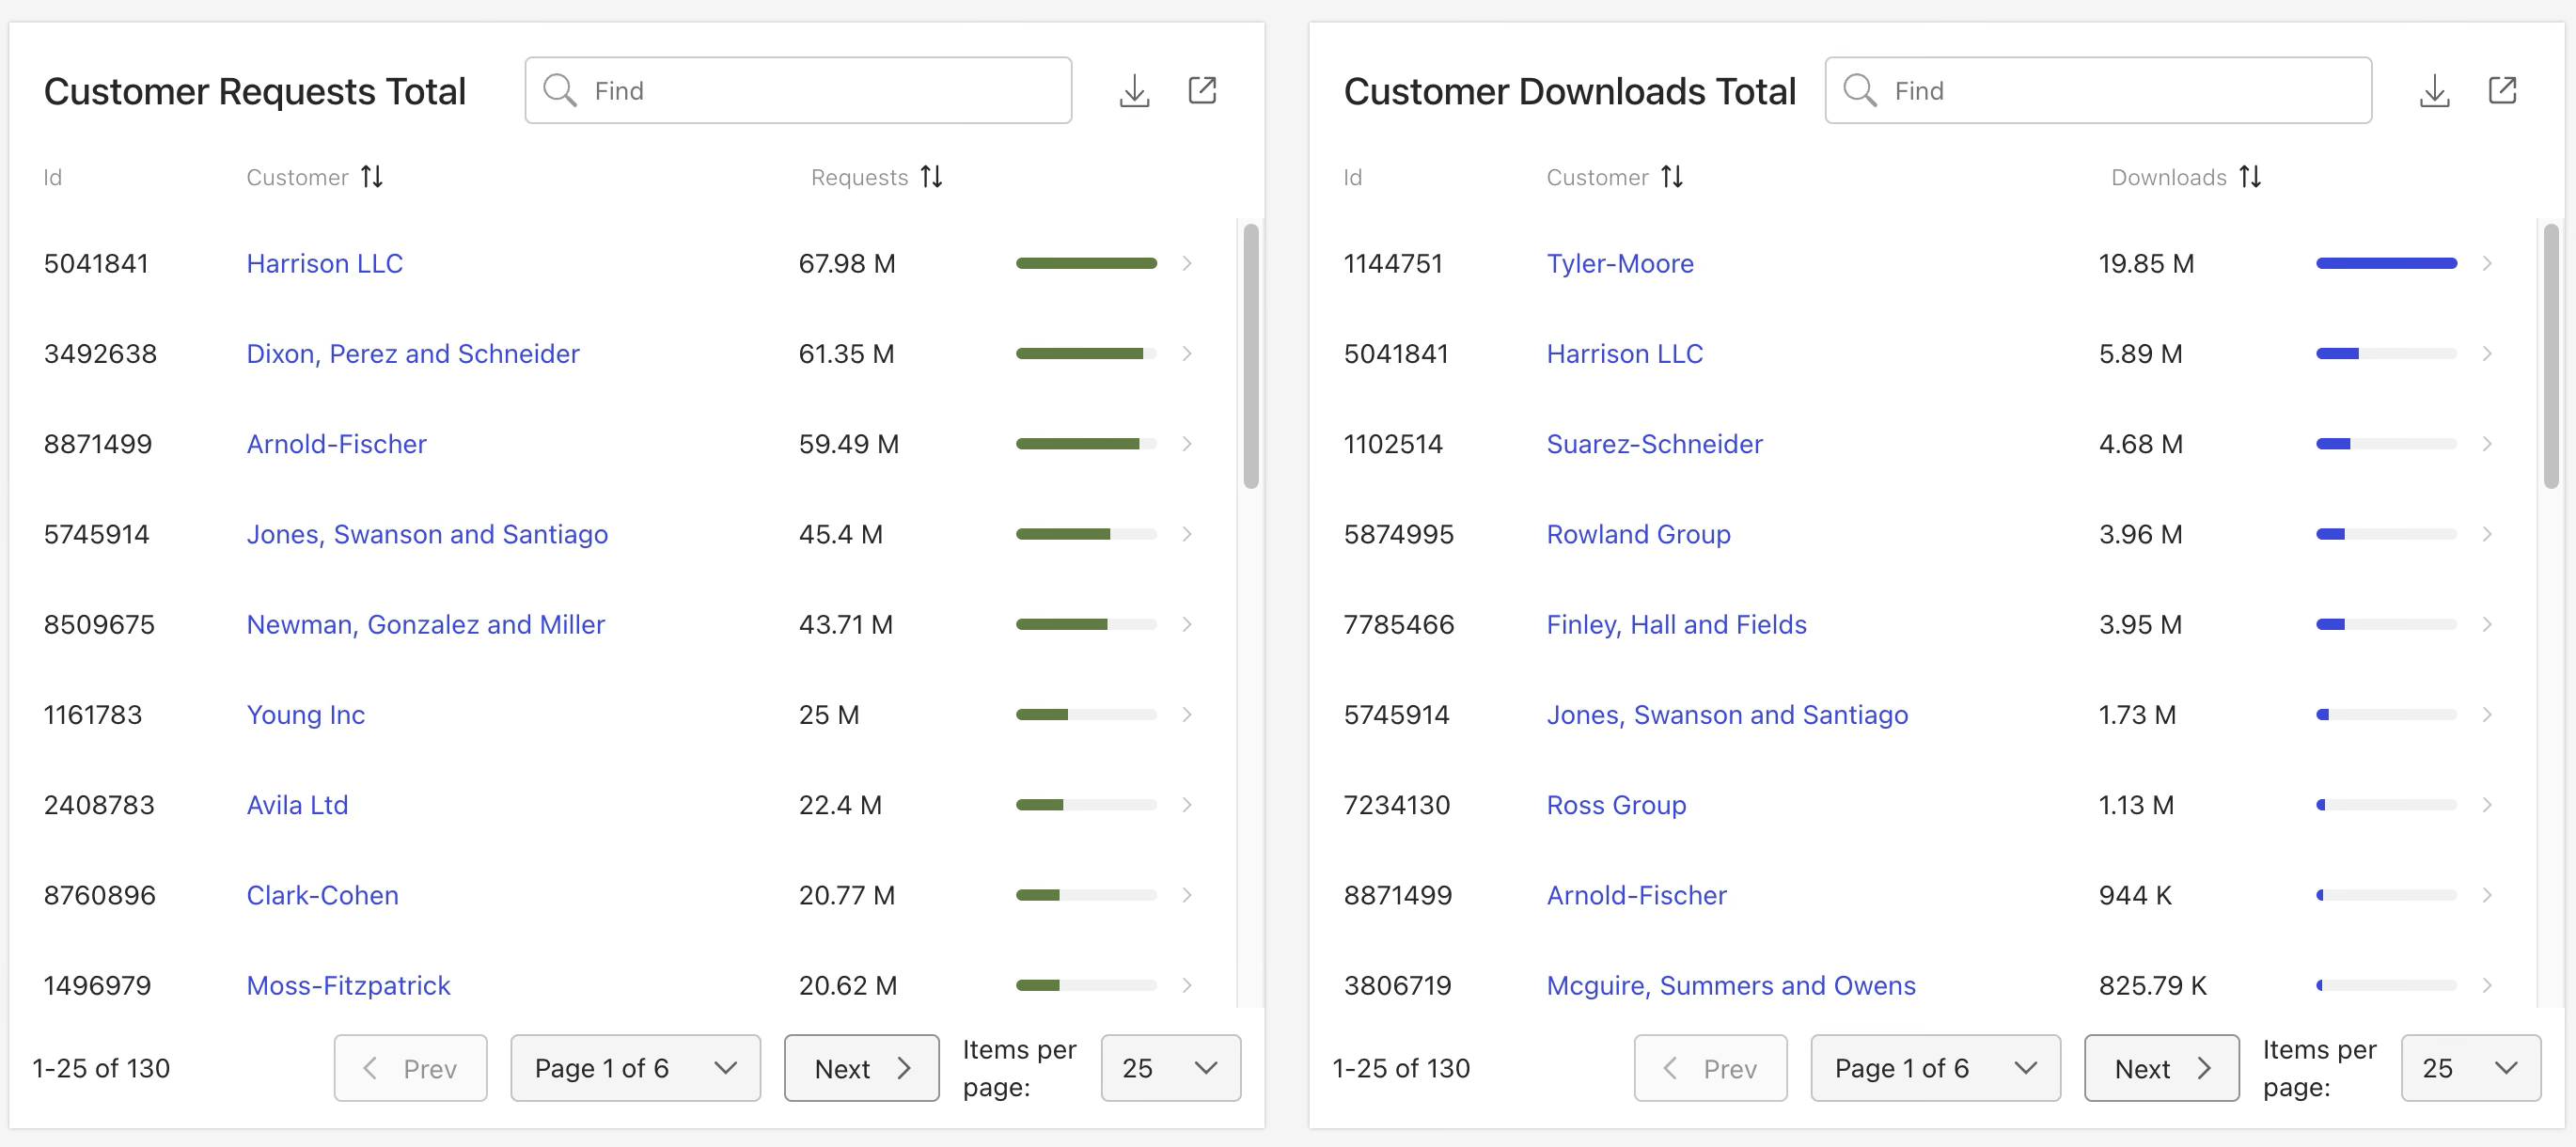Focus the Find field in Customer Requests Total
This screenshot has height=1147, width=2576.
click(x=798, y=91)
